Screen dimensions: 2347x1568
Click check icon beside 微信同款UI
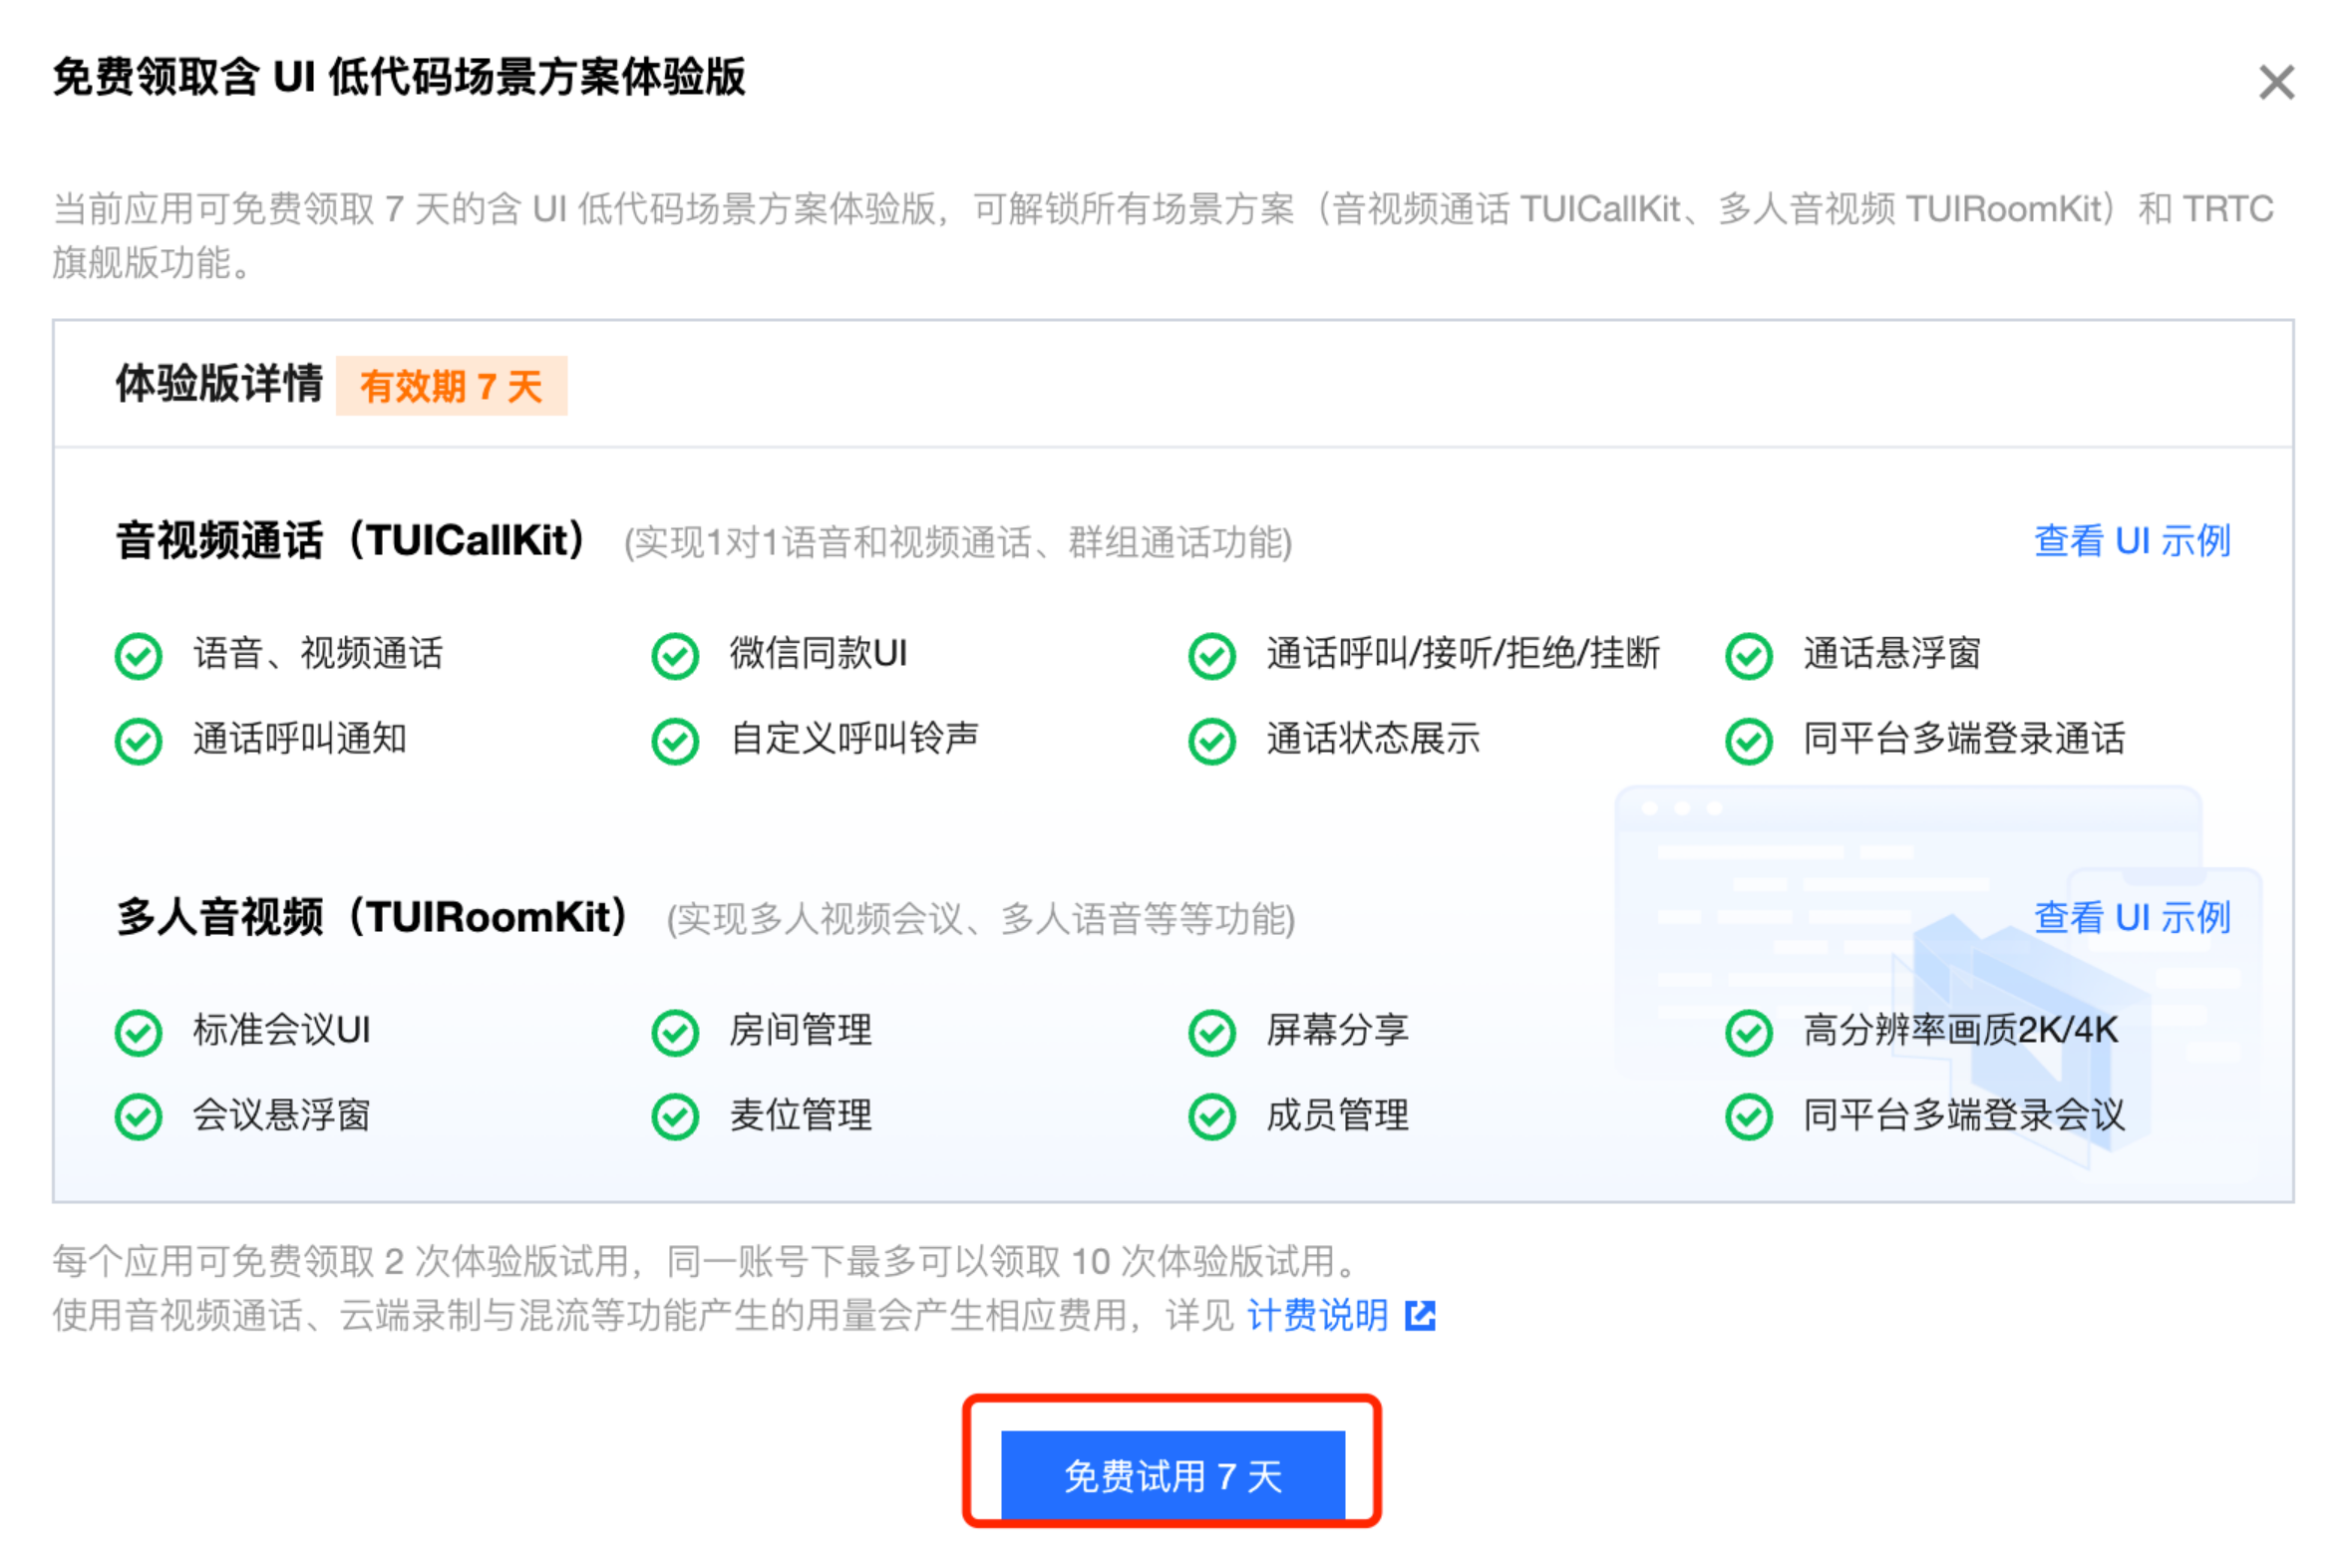(675, 656)
